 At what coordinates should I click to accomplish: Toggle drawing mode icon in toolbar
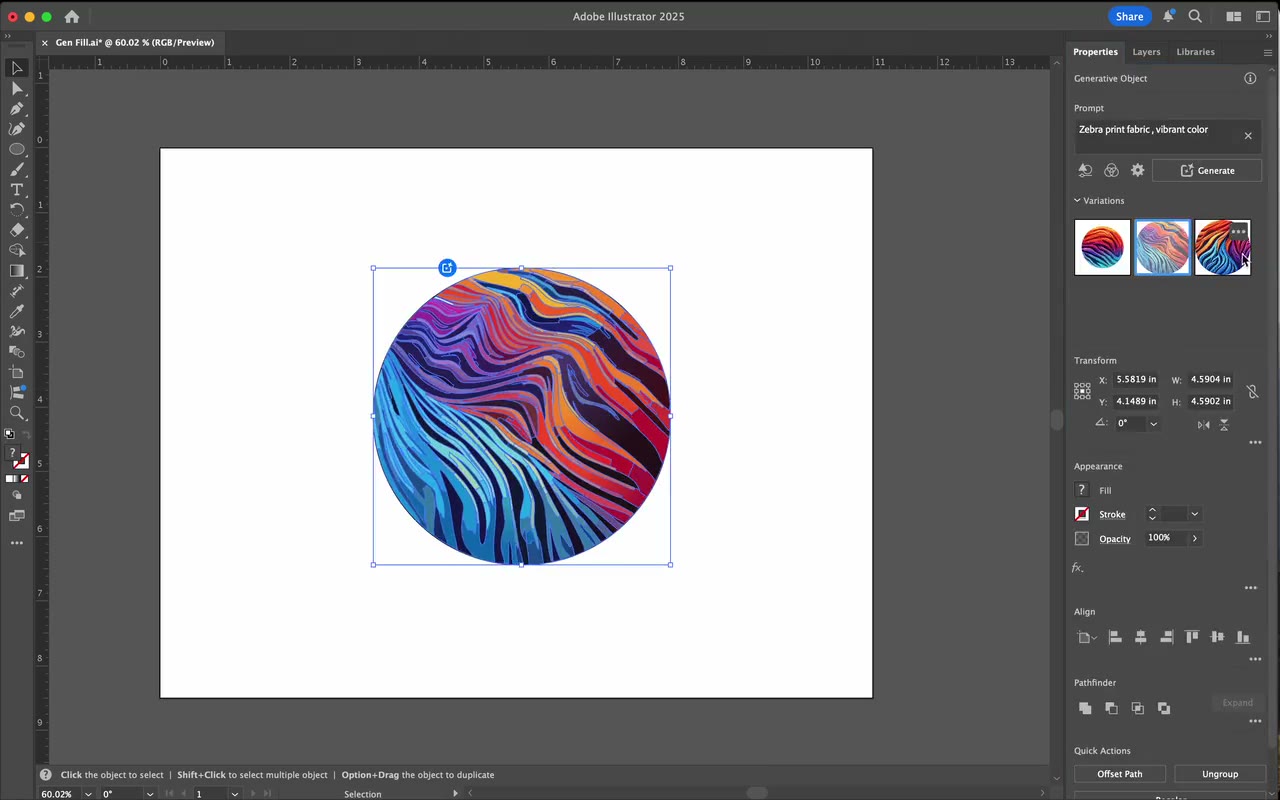coord(17,495)
